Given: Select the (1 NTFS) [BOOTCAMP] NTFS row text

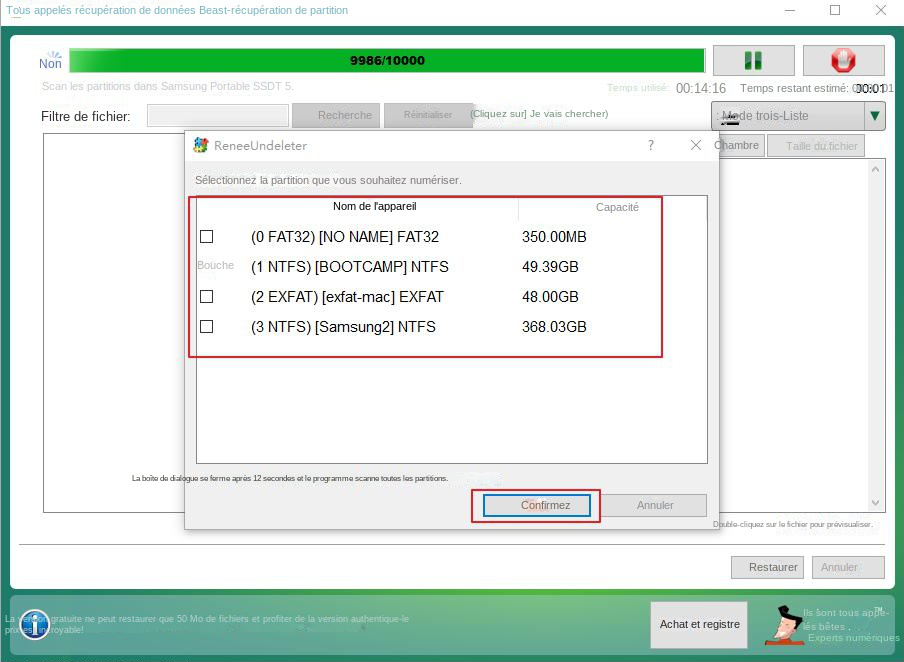Looking at the screenshot, I should click(x=349, y=266).
